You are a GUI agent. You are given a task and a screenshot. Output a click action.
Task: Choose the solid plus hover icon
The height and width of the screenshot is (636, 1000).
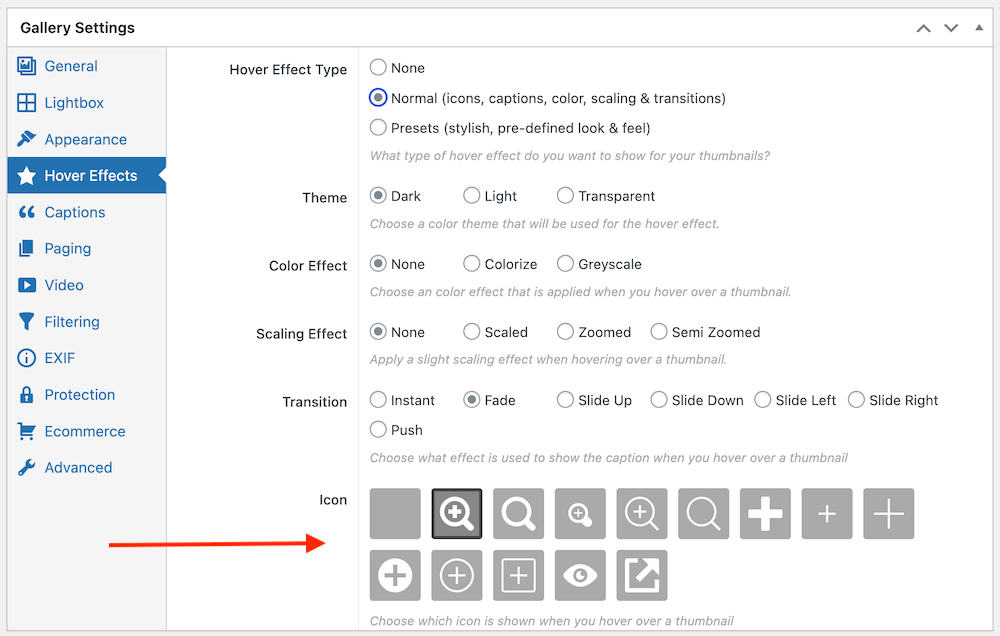click(765, 513)
